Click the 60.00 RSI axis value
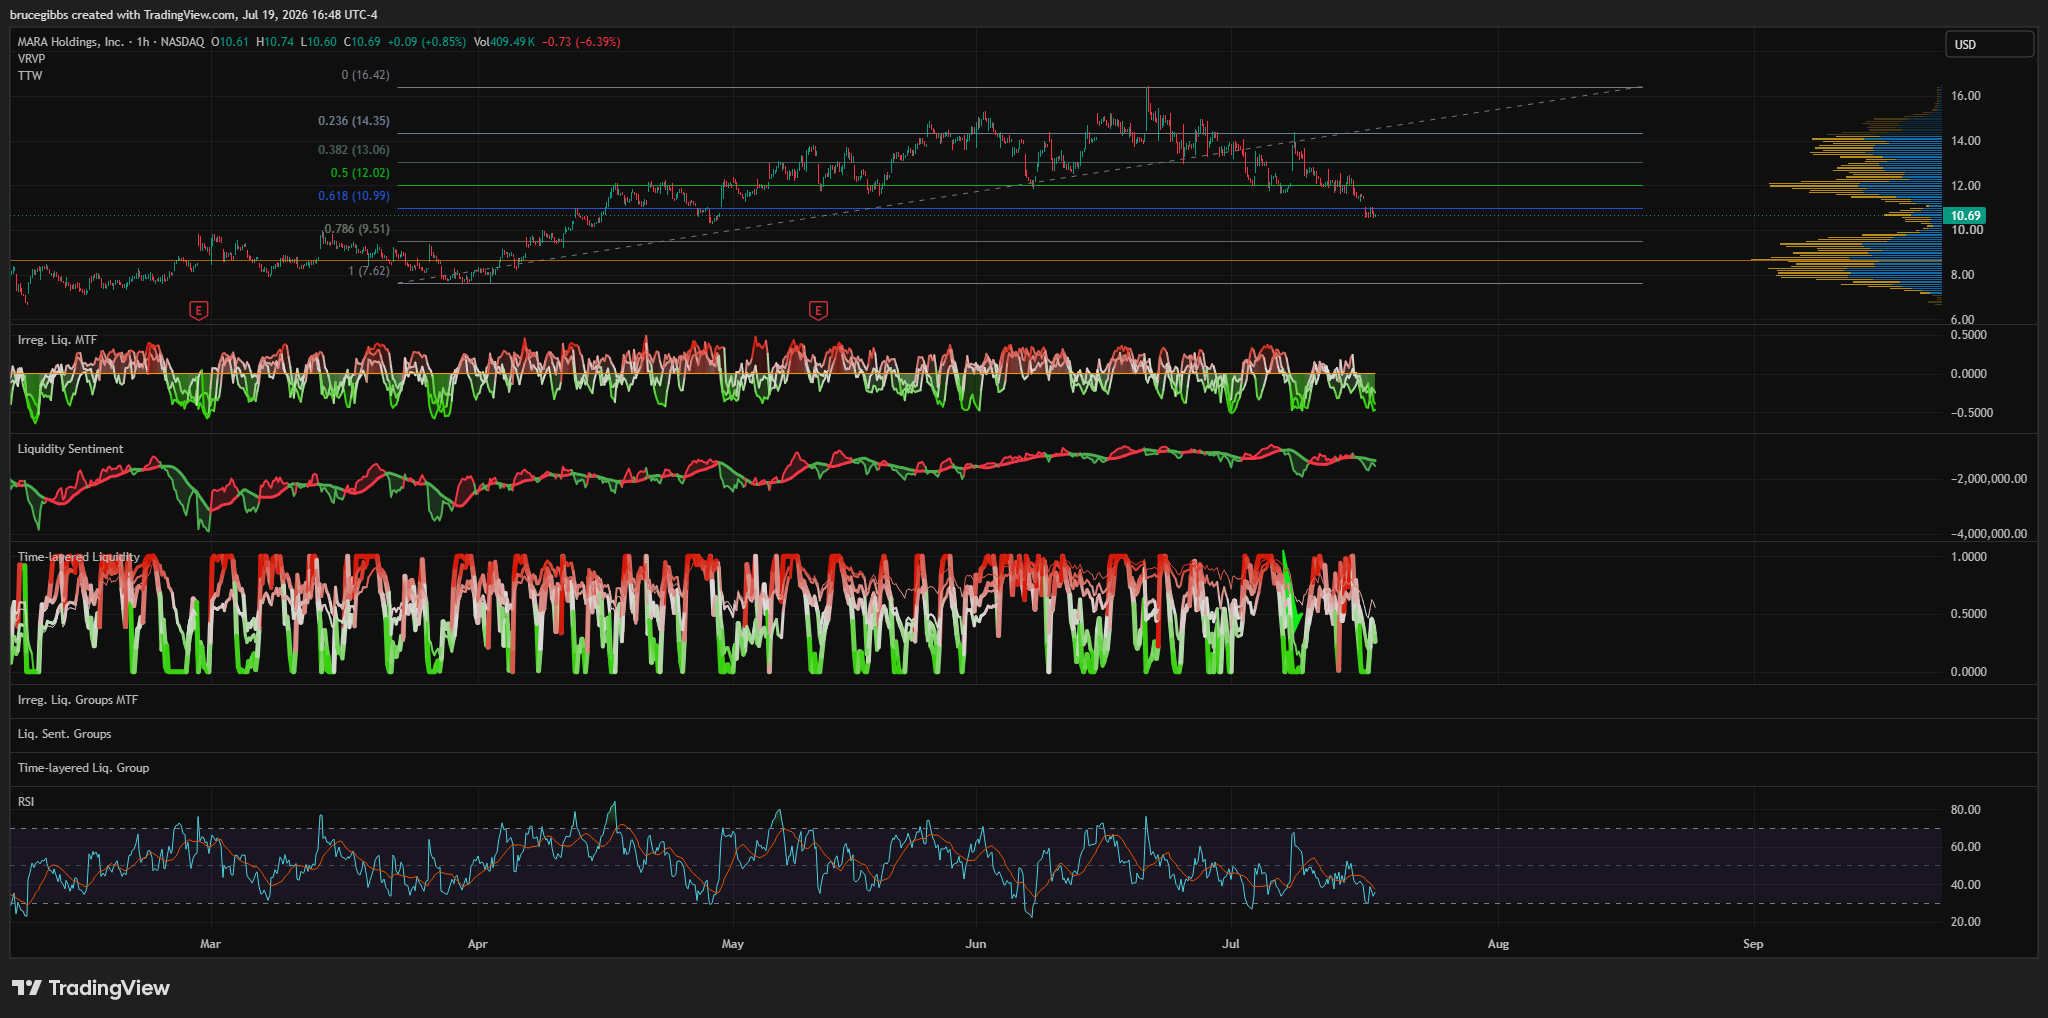Viewport: 2048px width, 1018px height. pyautogui.click(x=1966, y=847)
